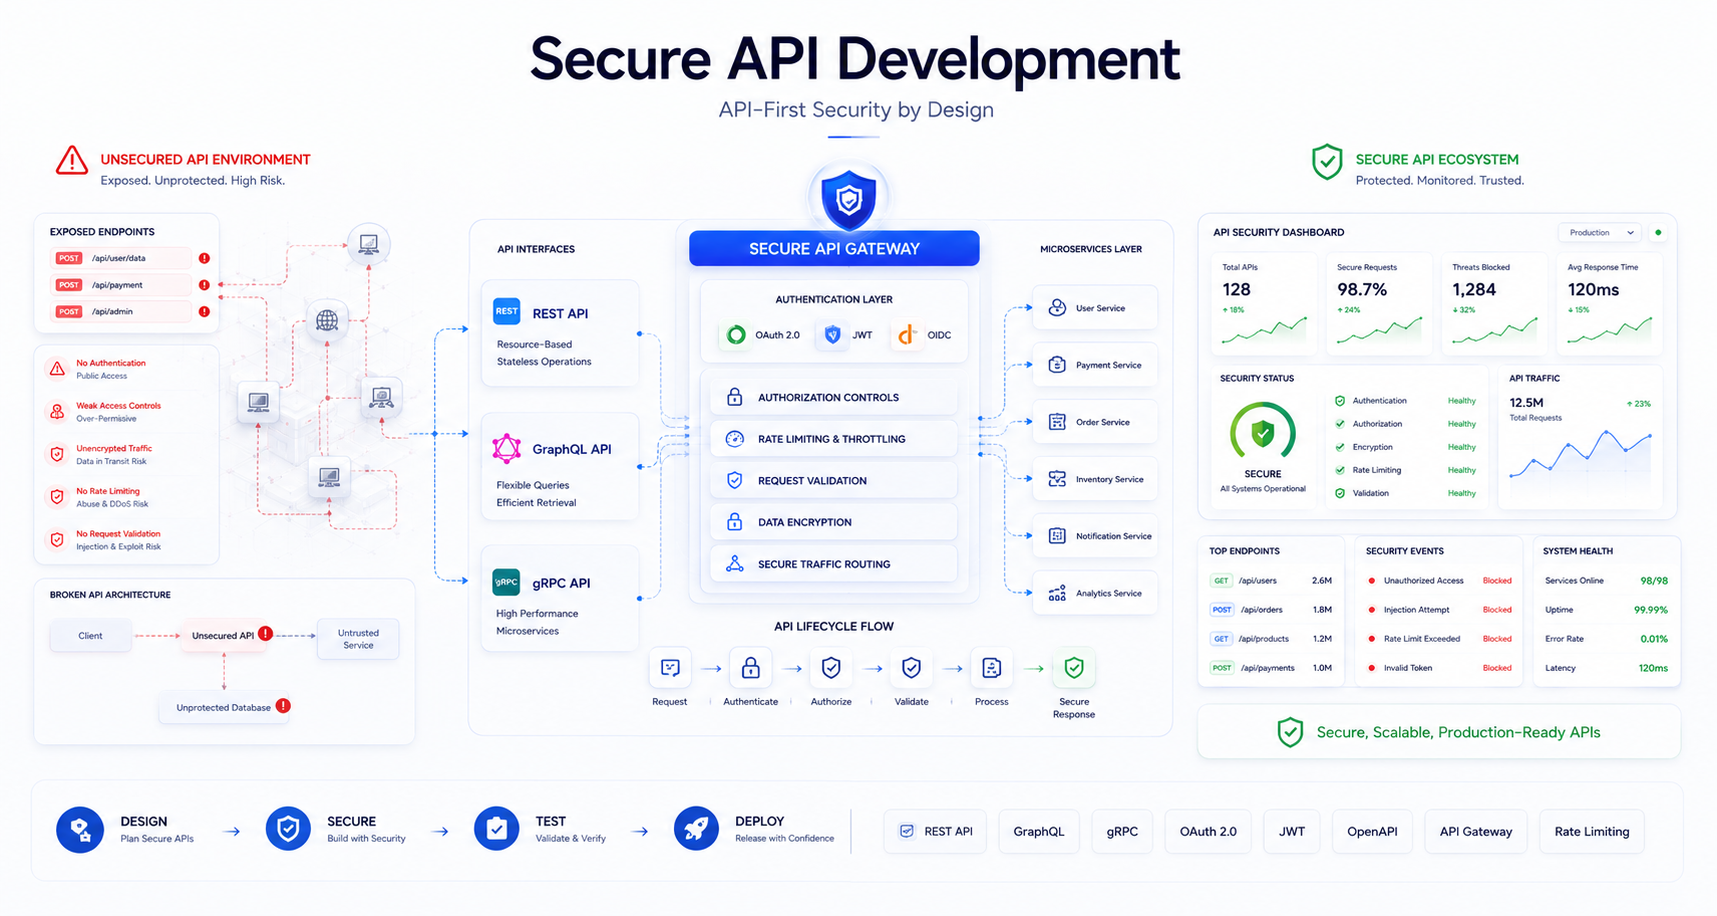Click the GraphQL API pink logo icon
The image size is (1717, 916).
507,448
